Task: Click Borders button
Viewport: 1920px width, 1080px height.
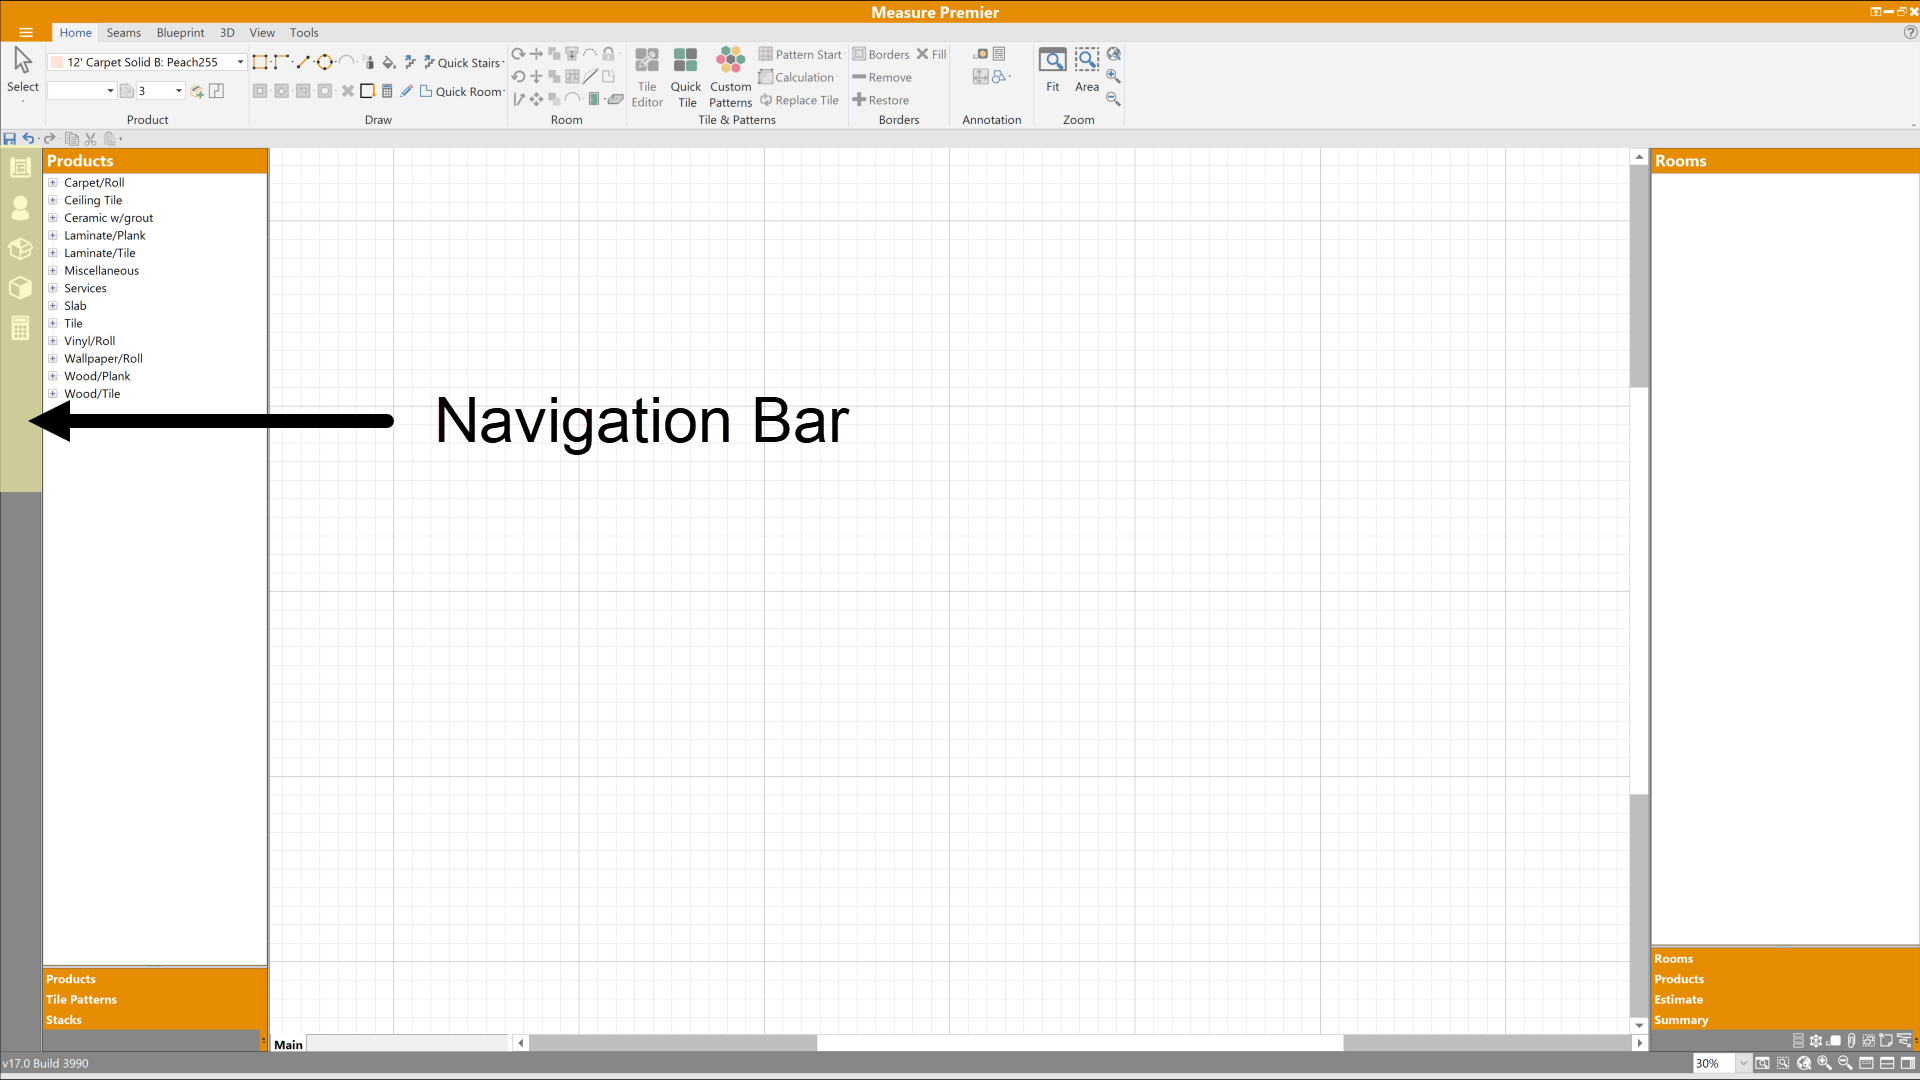Action: point(881,54)
